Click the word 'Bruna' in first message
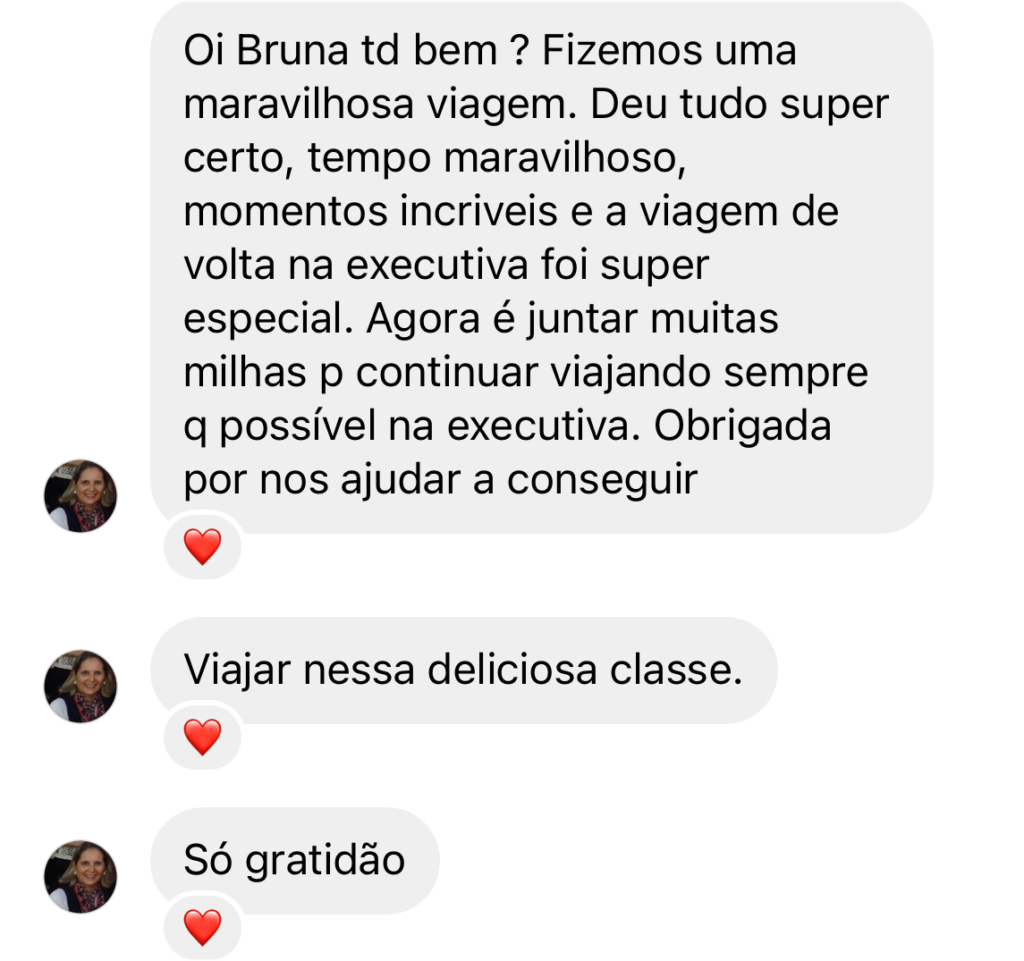 (x=292, y=50)
